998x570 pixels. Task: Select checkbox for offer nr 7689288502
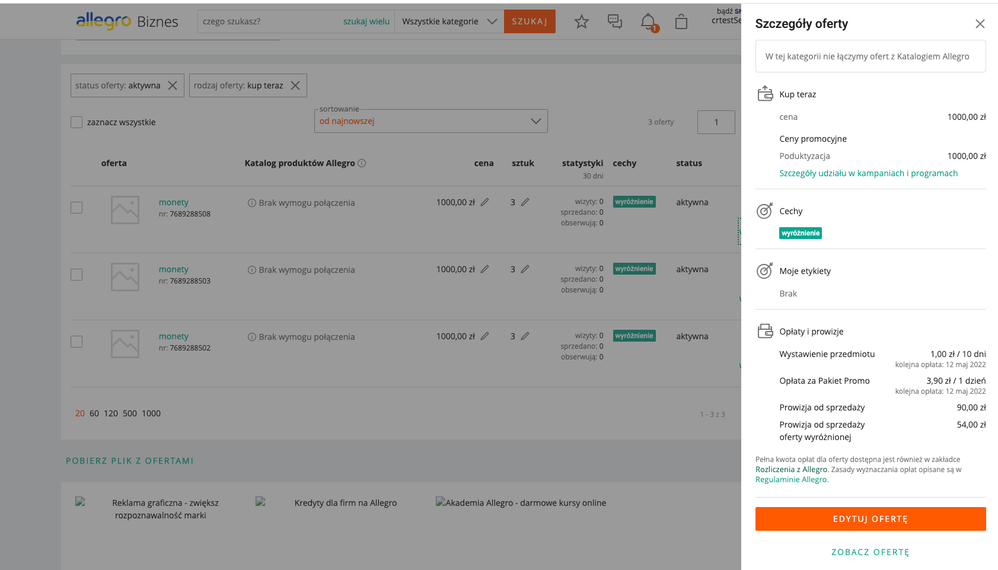point(76,342)
